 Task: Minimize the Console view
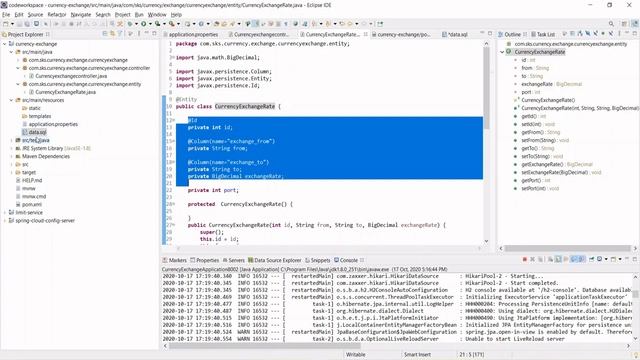[x=627, y=258]
